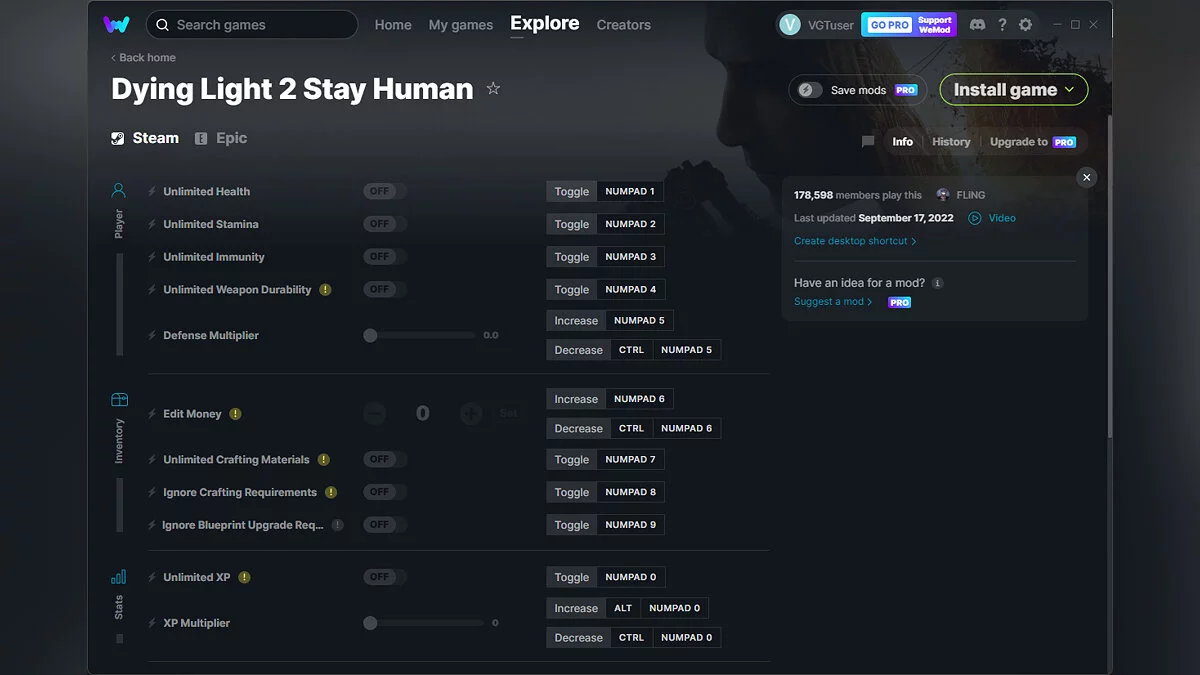Open help via question mark icon

pos(1002,24)
